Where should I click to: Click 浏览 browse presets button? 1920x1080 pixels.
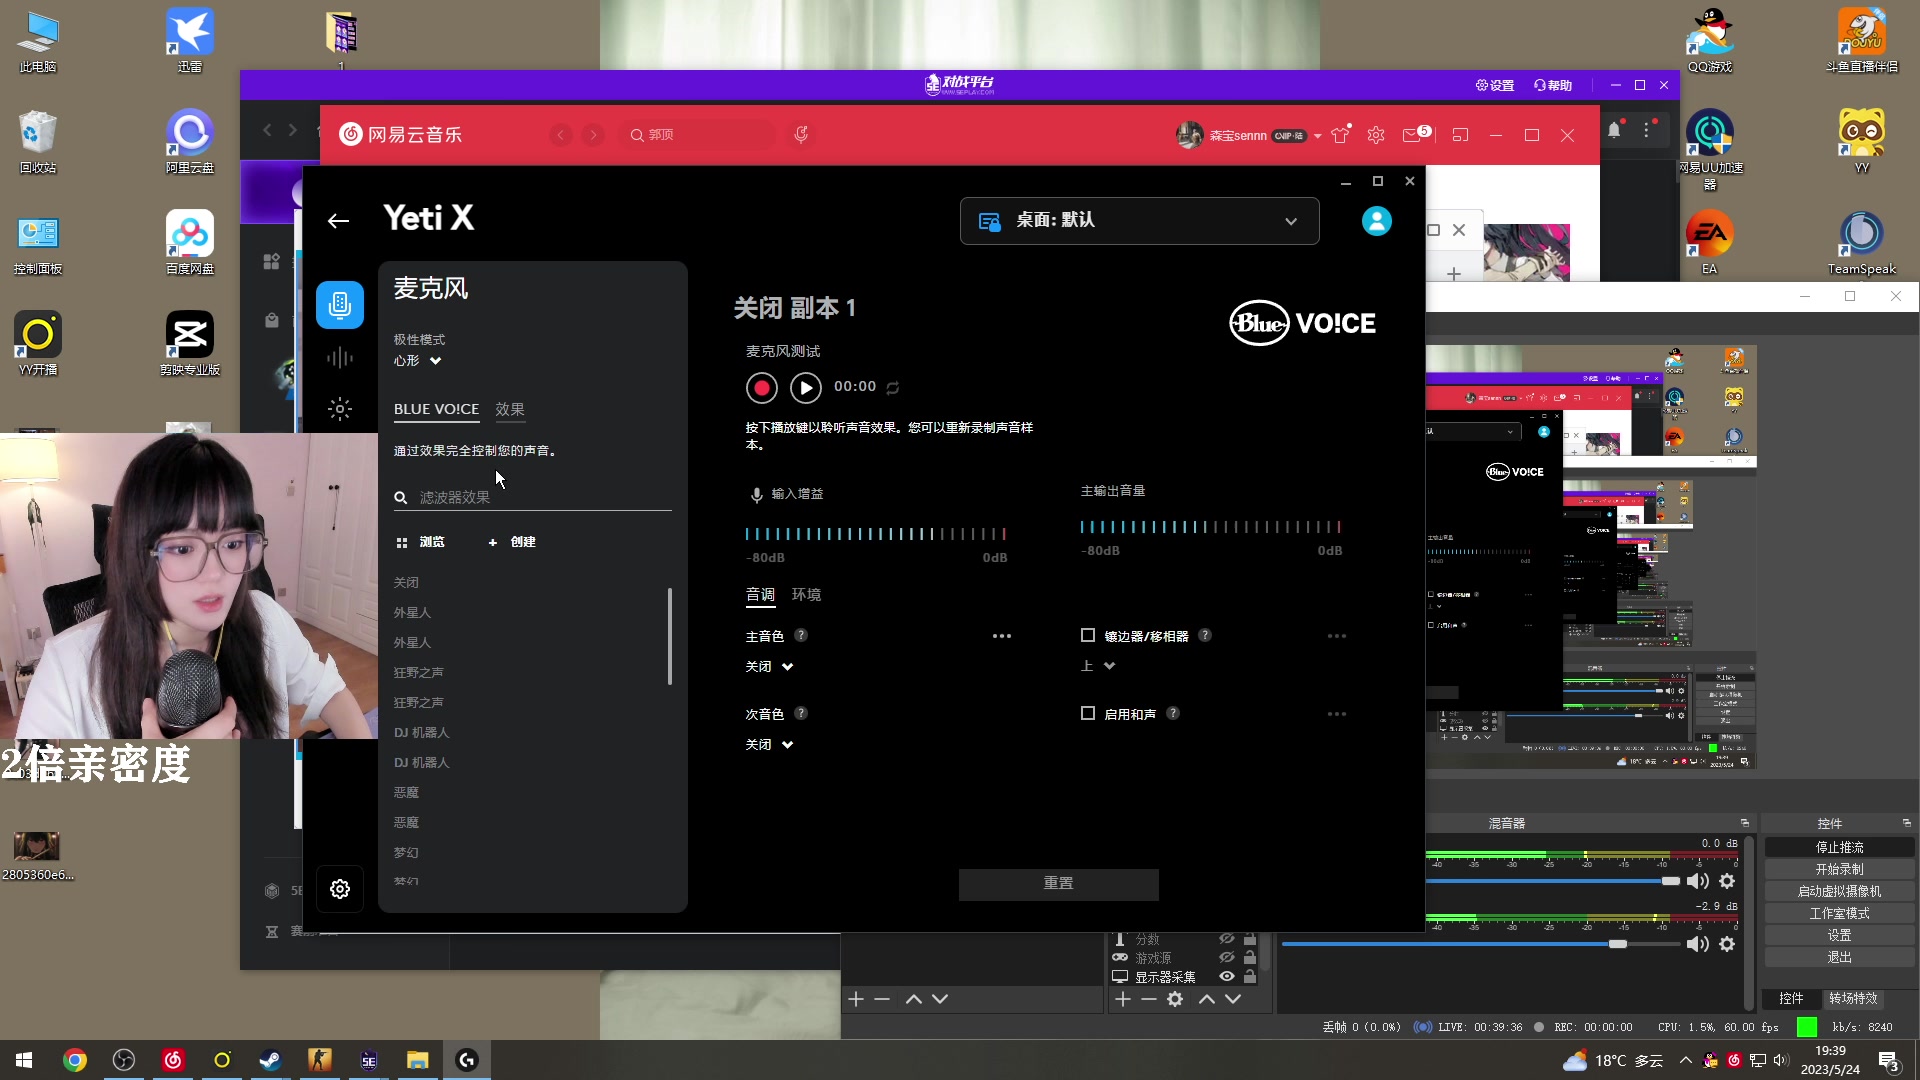point(421,542)
